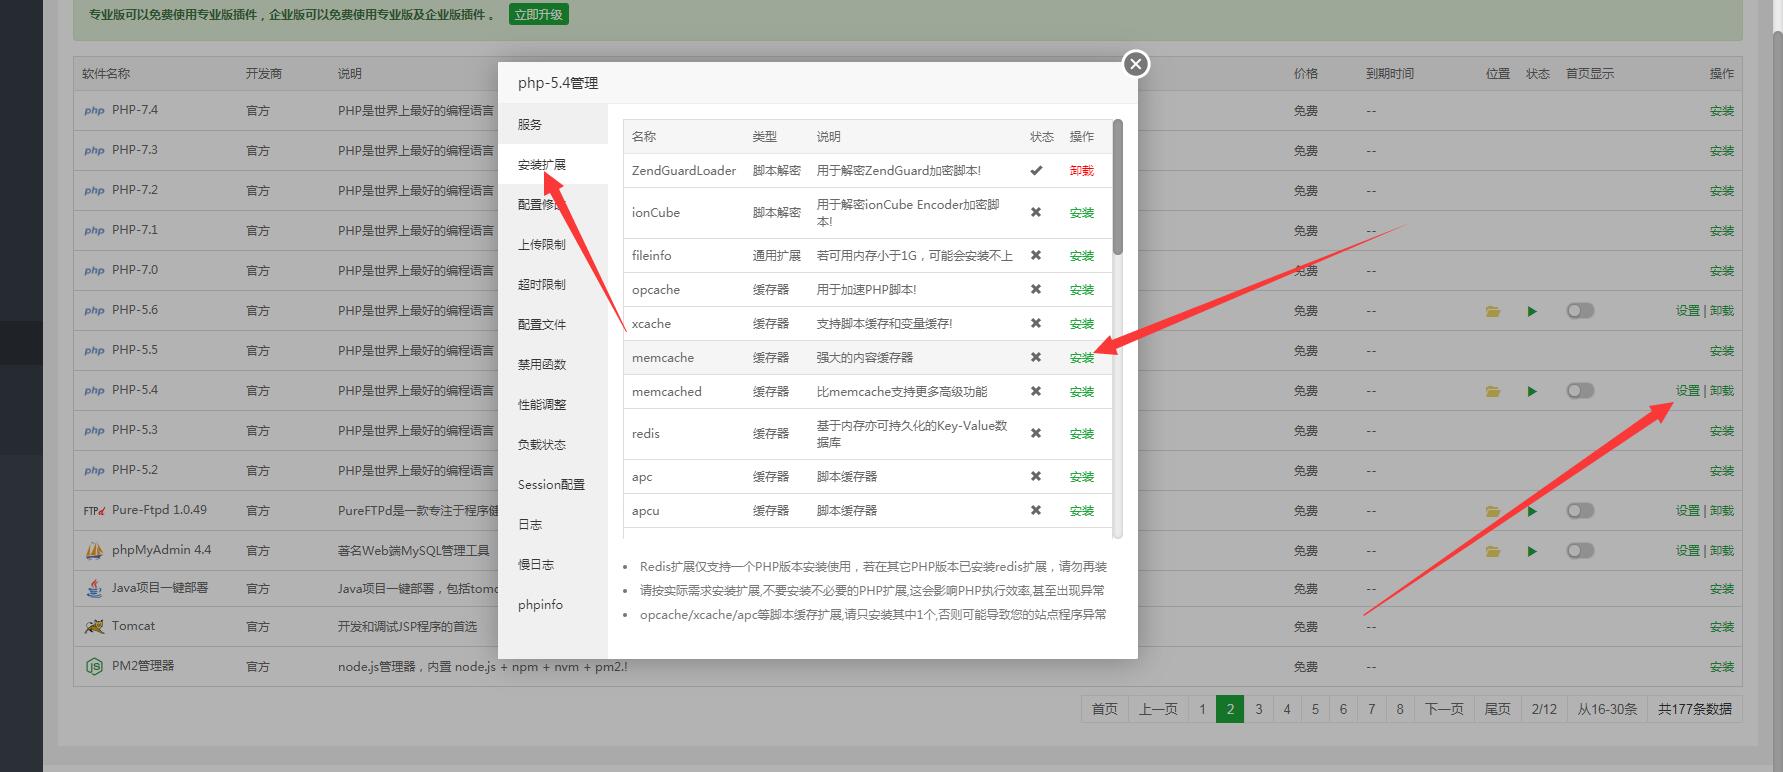Uninstall the ZendGuardLoader extension

(1081, 171)
